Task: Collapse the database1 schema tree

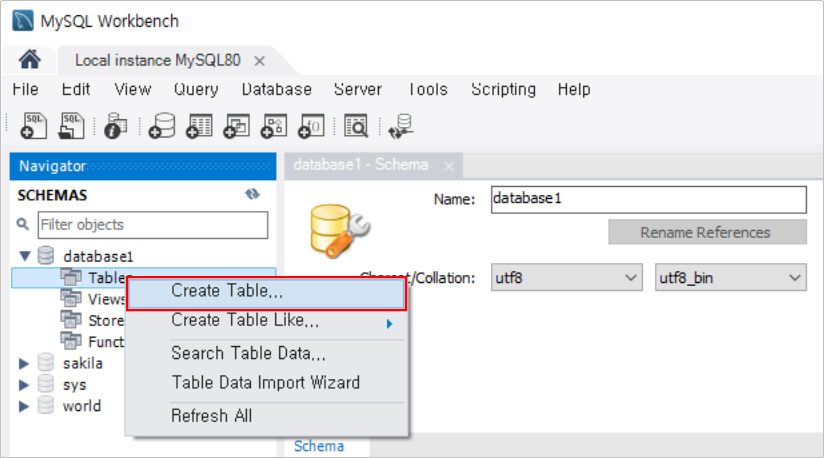Action: coord(24,256)
